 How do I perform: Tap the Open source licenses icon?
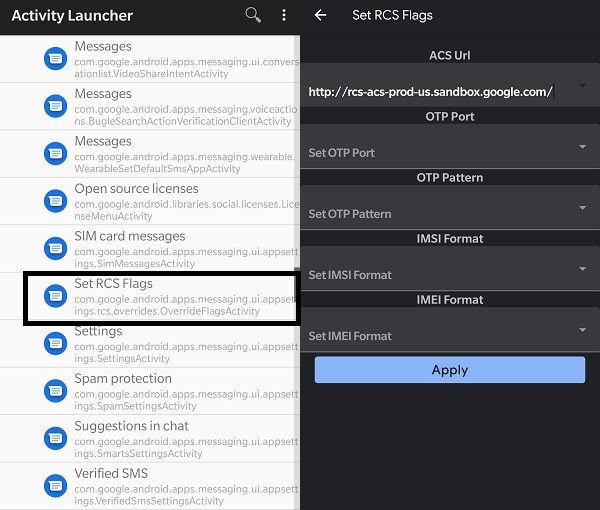pyautogui.click(x=55, y=201)
